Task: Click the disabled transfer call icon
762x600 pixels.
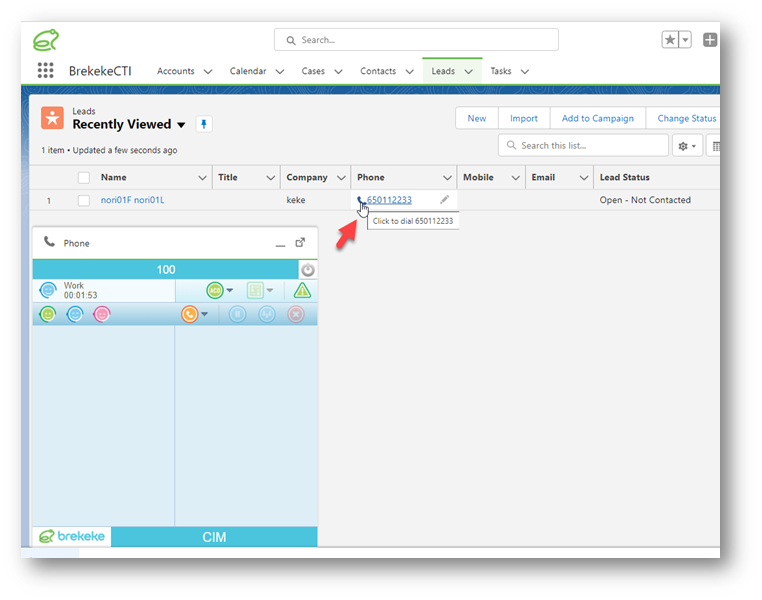Action: pyautogui.click(x=267, y=314)
